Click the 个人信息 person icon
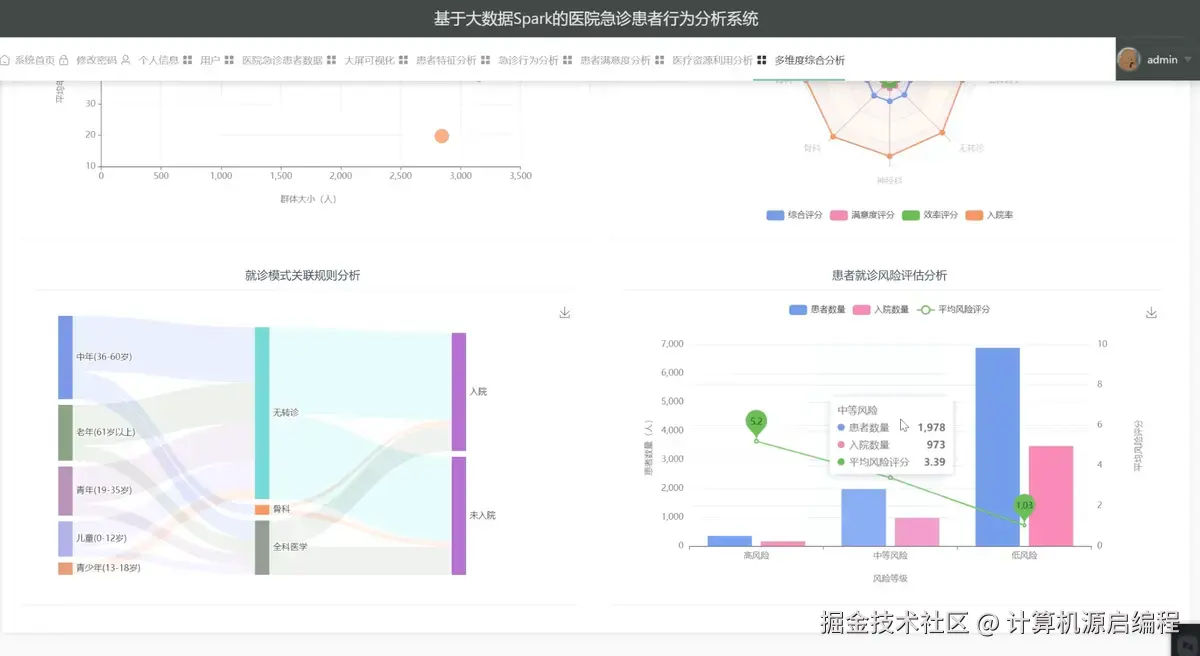Image resolution: width=1200 pixels, height=656 pixels. [x=126, y=59]
